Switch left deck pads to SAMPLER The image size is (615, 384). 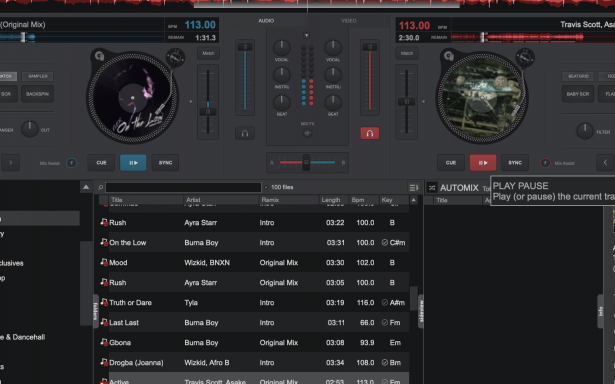point(38,76)
